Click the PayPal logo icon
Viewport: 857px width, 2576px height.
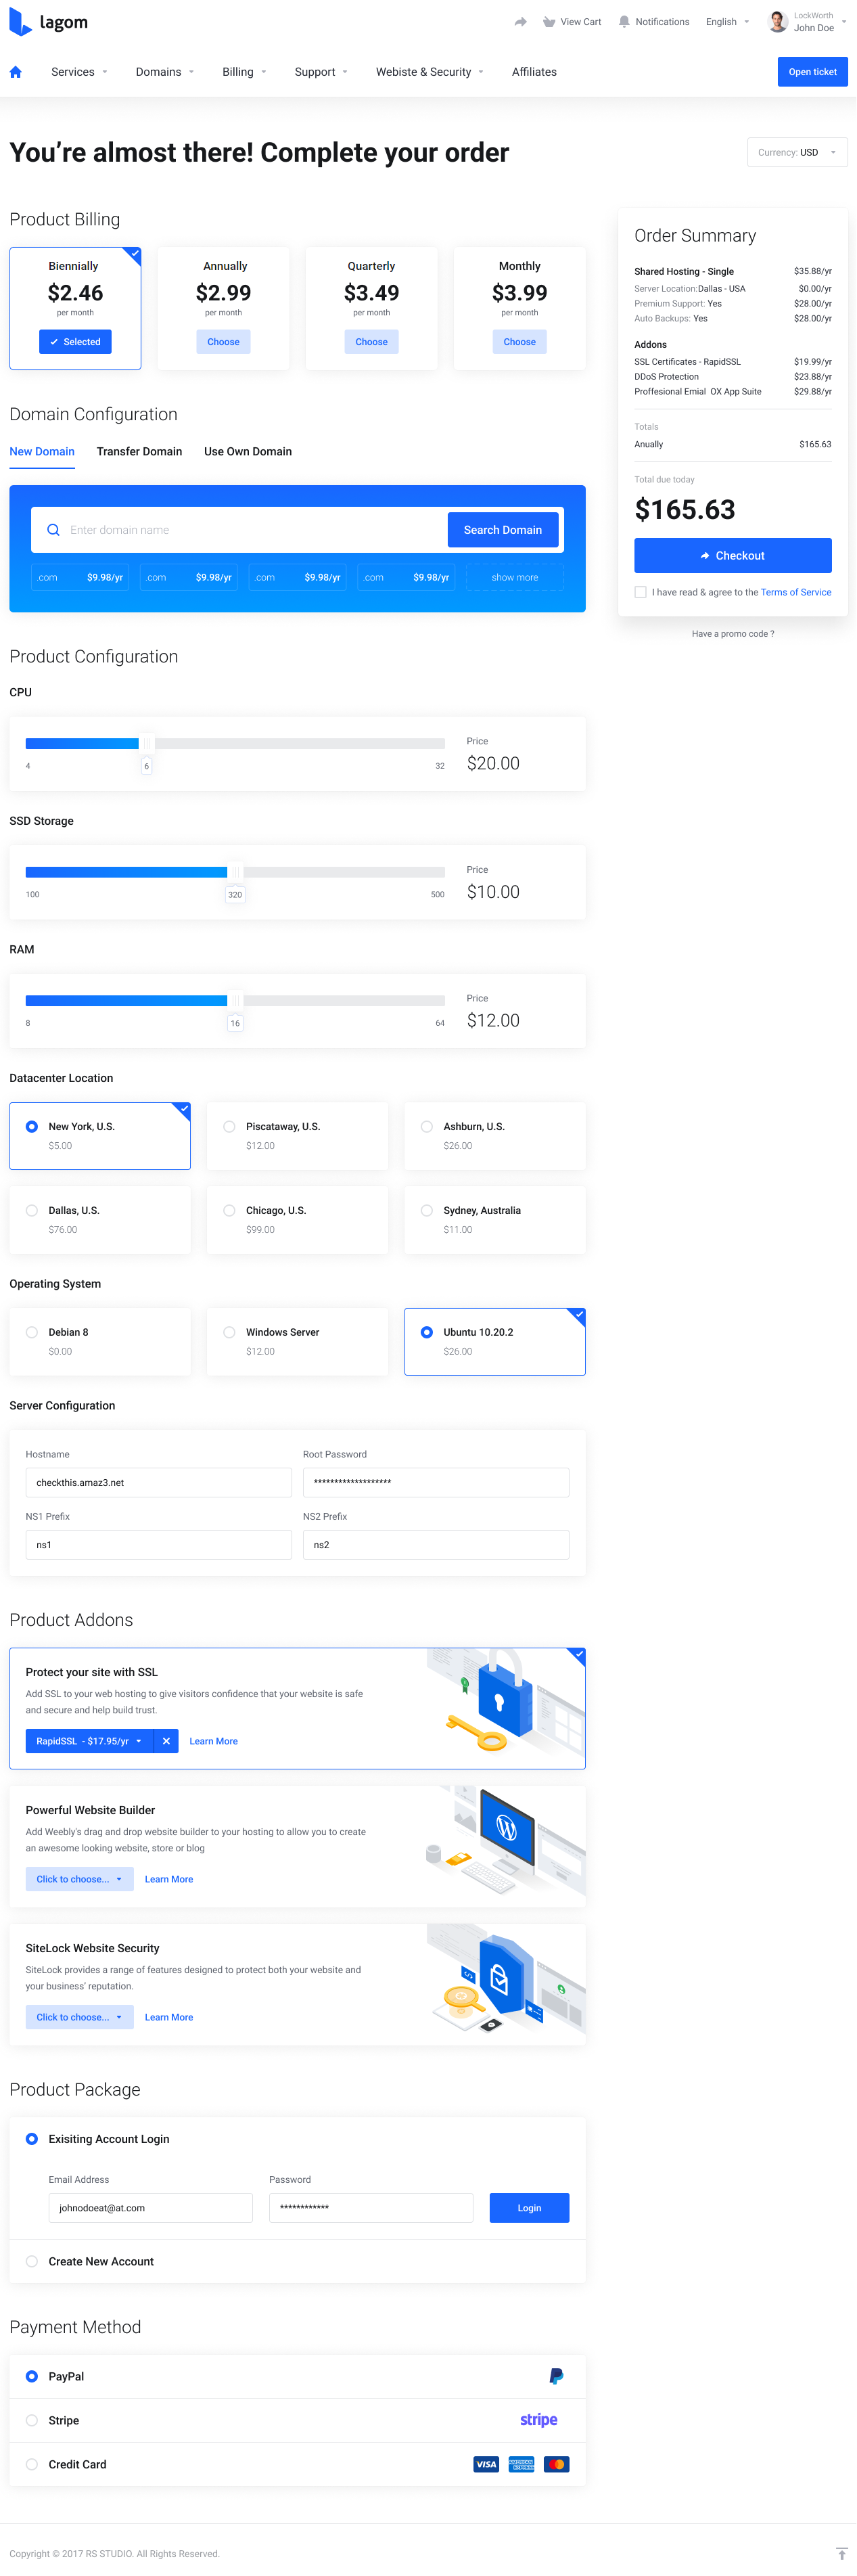557,2376
